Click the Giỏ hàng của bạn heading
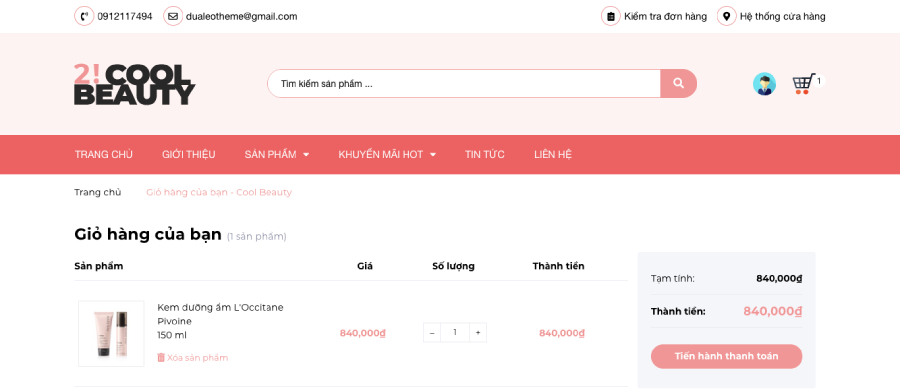Viewport: 900px width, 389px height. click(x=148, y=234)
